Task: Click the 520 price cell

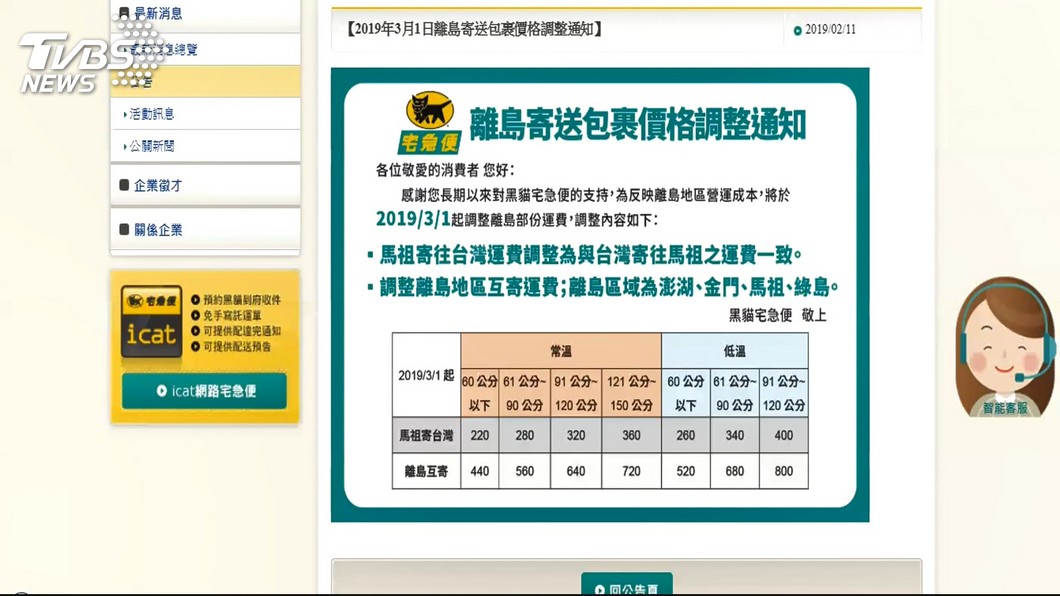Action: [x=685, y=471]
